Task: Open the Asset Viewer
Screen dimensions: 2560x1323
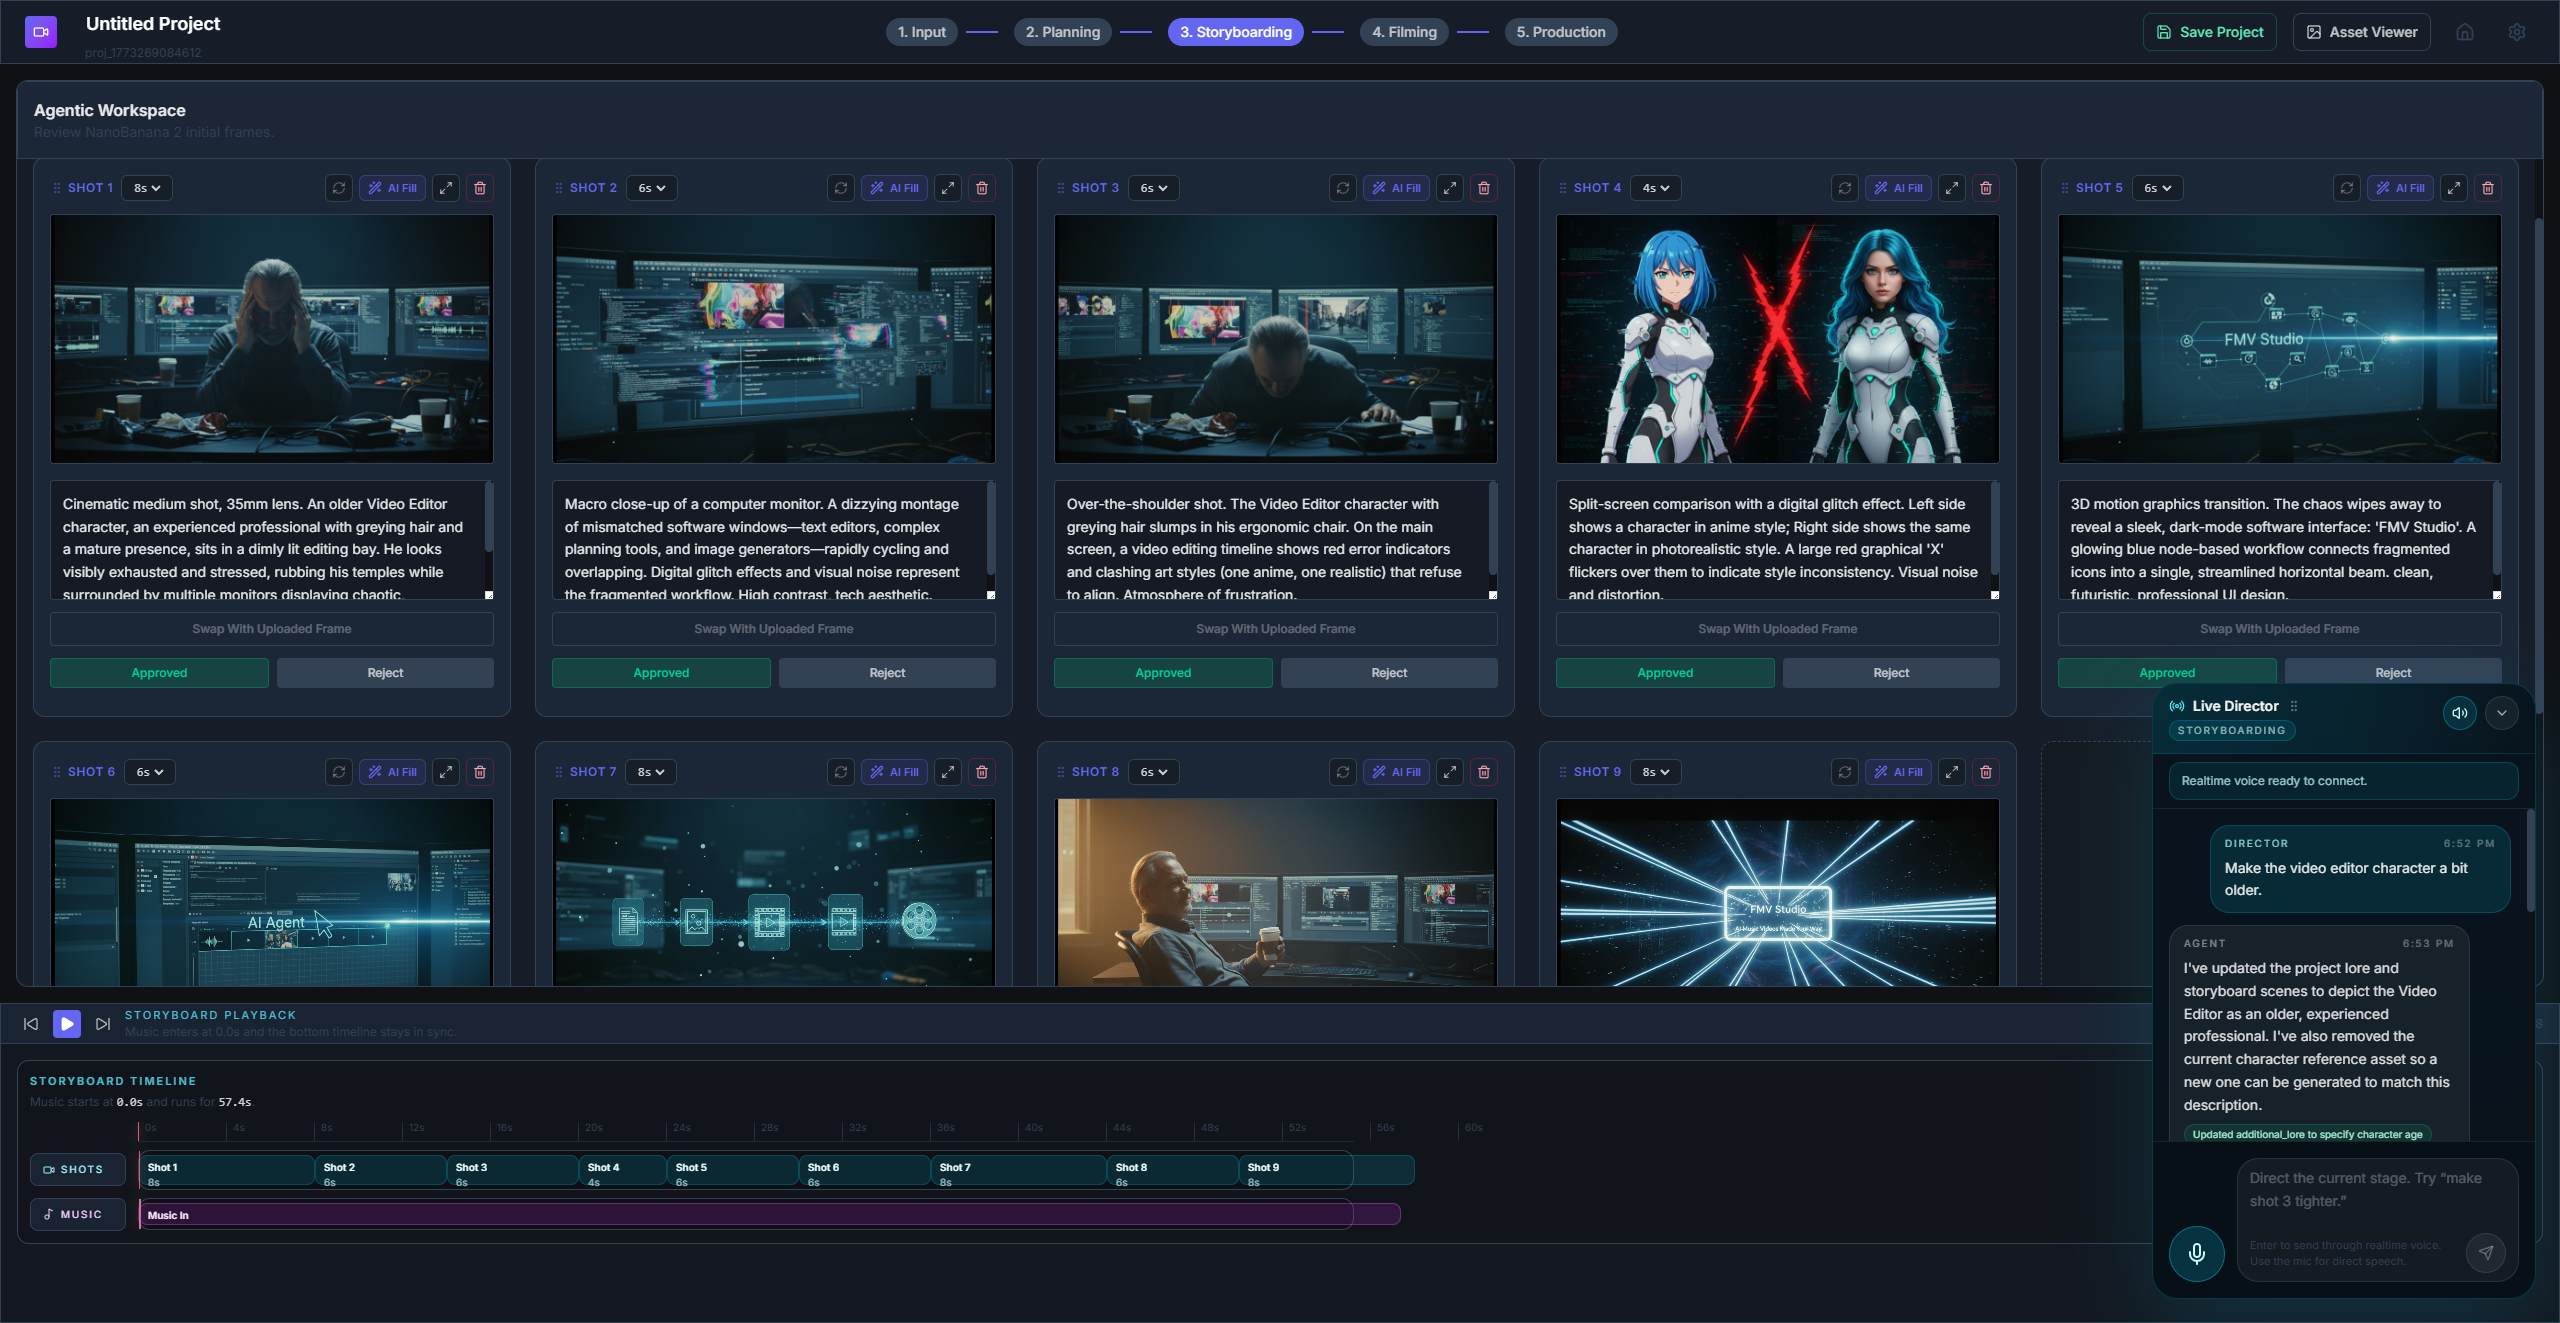Action: (2361, 32)
